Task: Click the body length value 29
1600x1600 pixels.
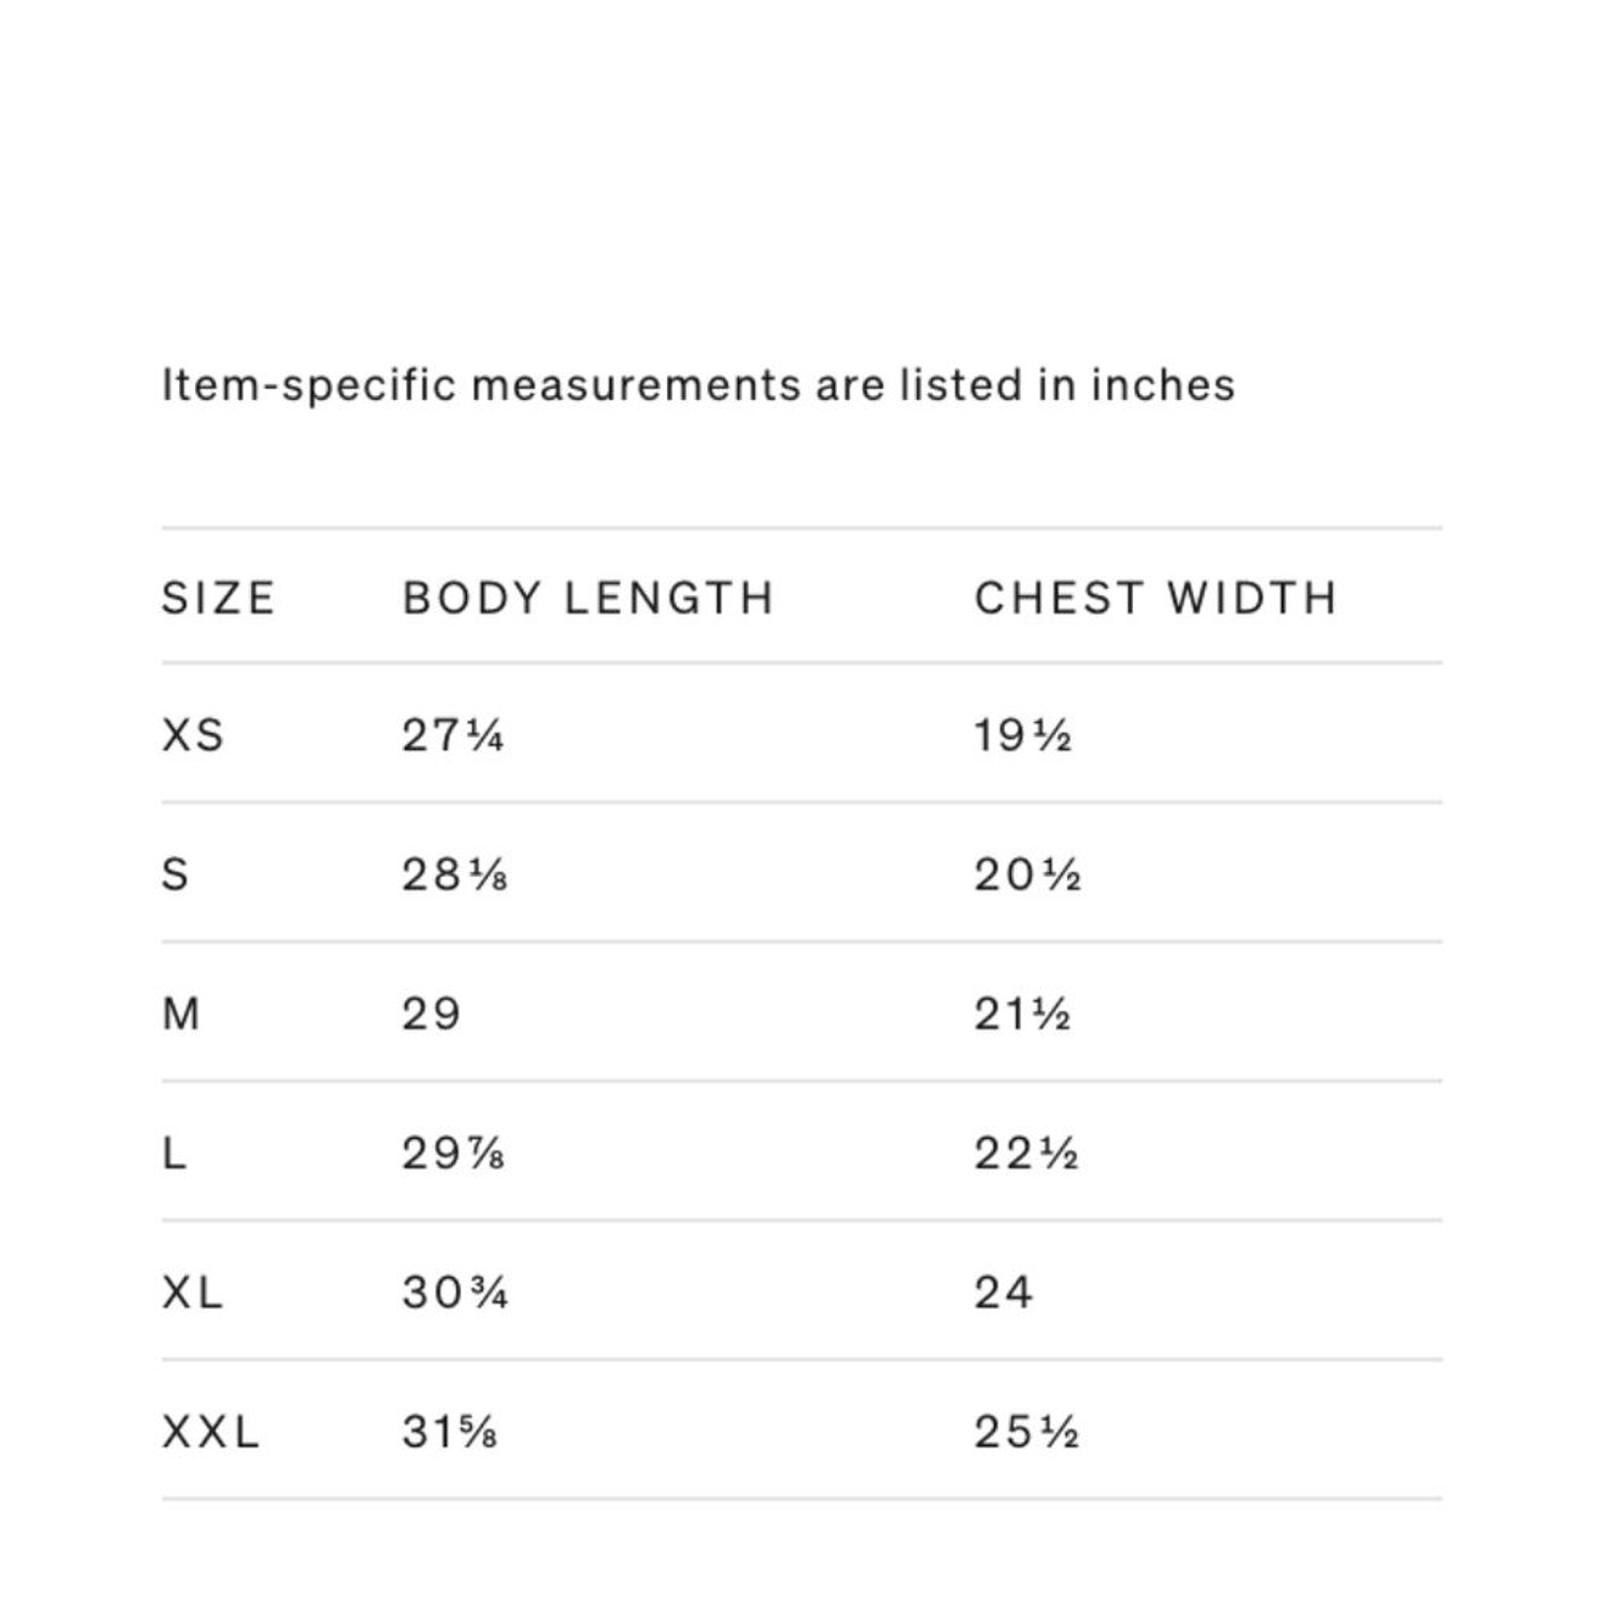Action: pos(431,1014)
